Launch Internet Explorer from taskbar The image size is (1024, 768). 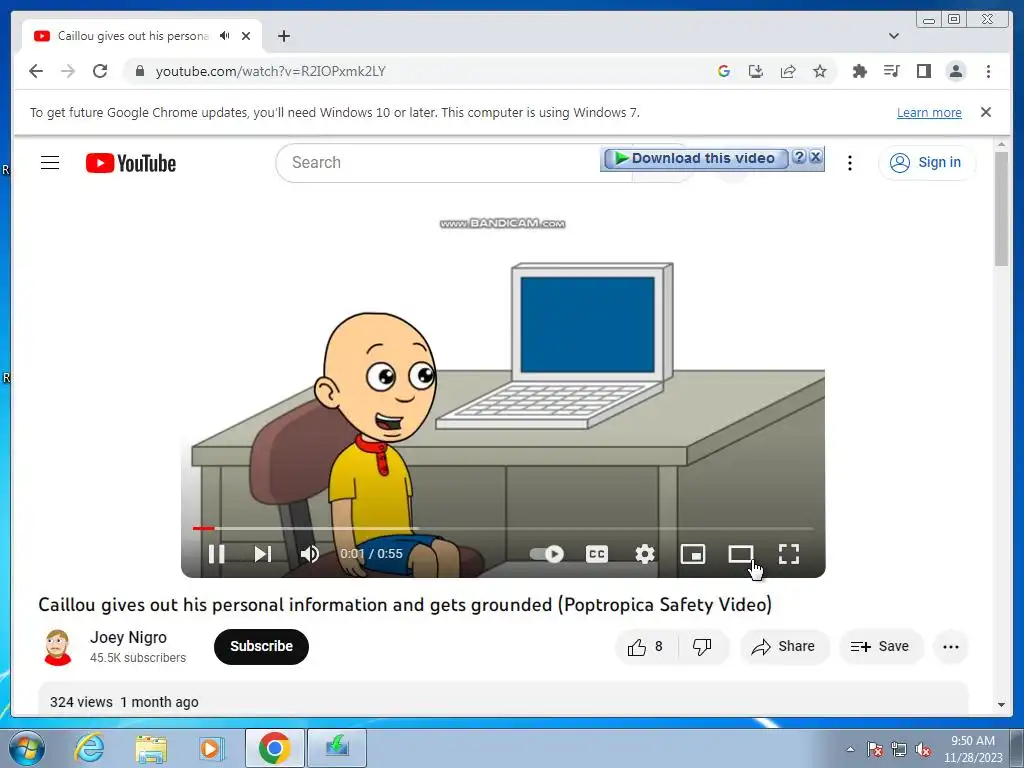(89, 748)
